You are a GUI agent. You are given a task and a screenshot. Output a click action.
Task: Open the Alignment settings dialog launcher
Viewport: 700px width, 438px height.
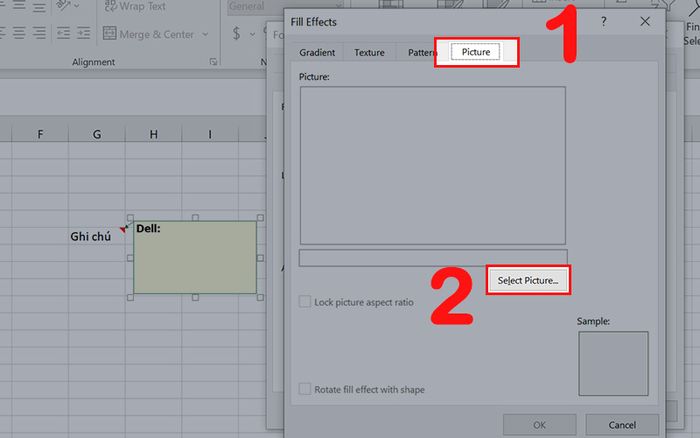point(213,62)
